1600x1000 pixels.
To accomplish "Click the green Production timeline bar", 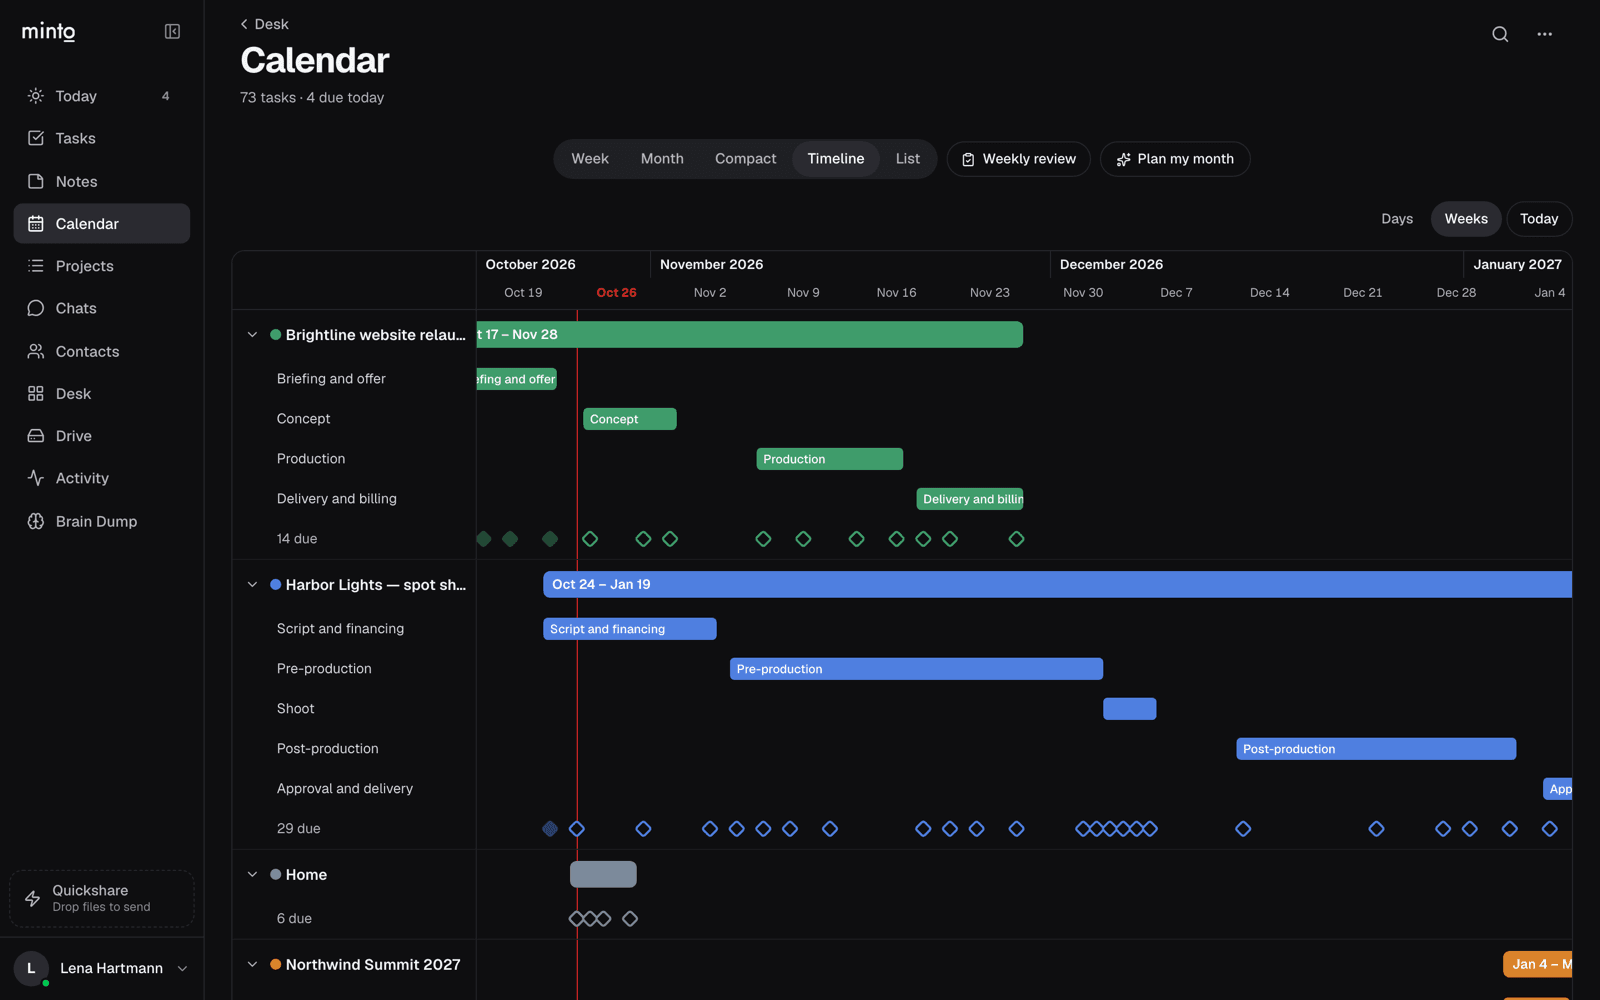I will point(830,459).
